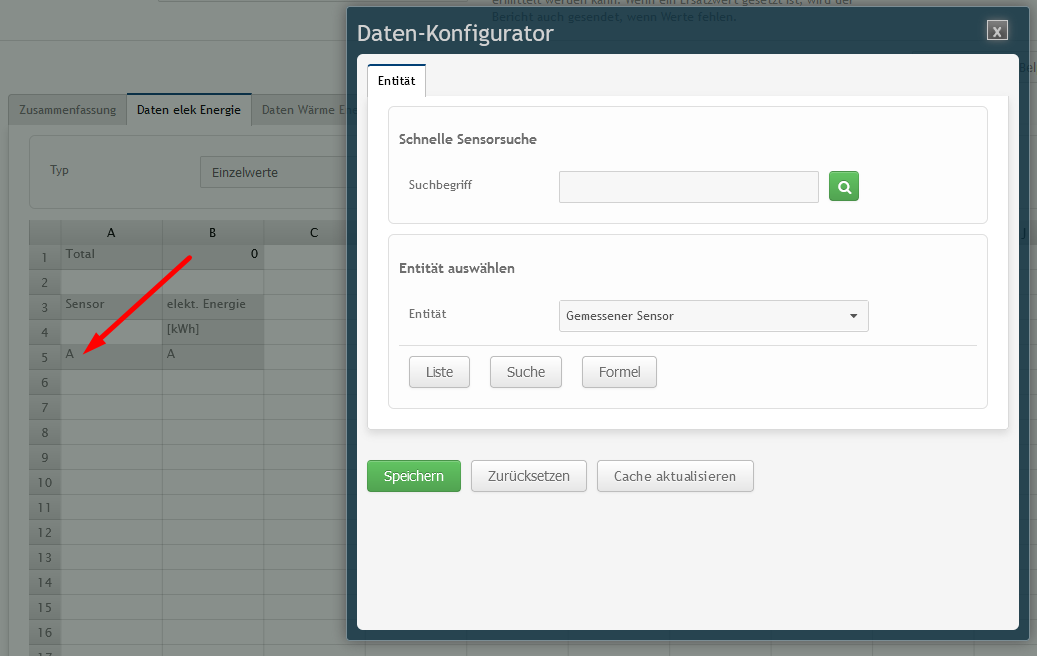Switch to Daten elek Energie tab
This screenshot has height=656, width=1037.
(189, 110)
